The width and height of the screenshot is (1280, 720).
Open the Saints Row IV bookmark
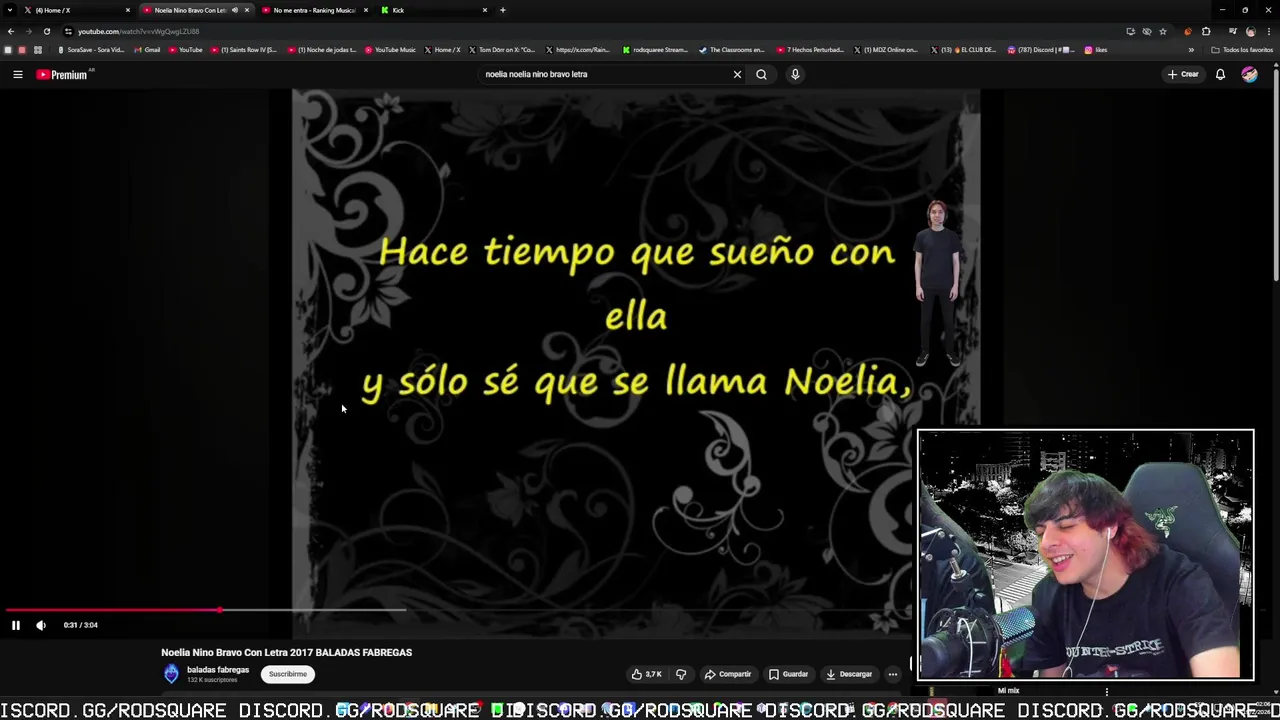tap(244, 50)
